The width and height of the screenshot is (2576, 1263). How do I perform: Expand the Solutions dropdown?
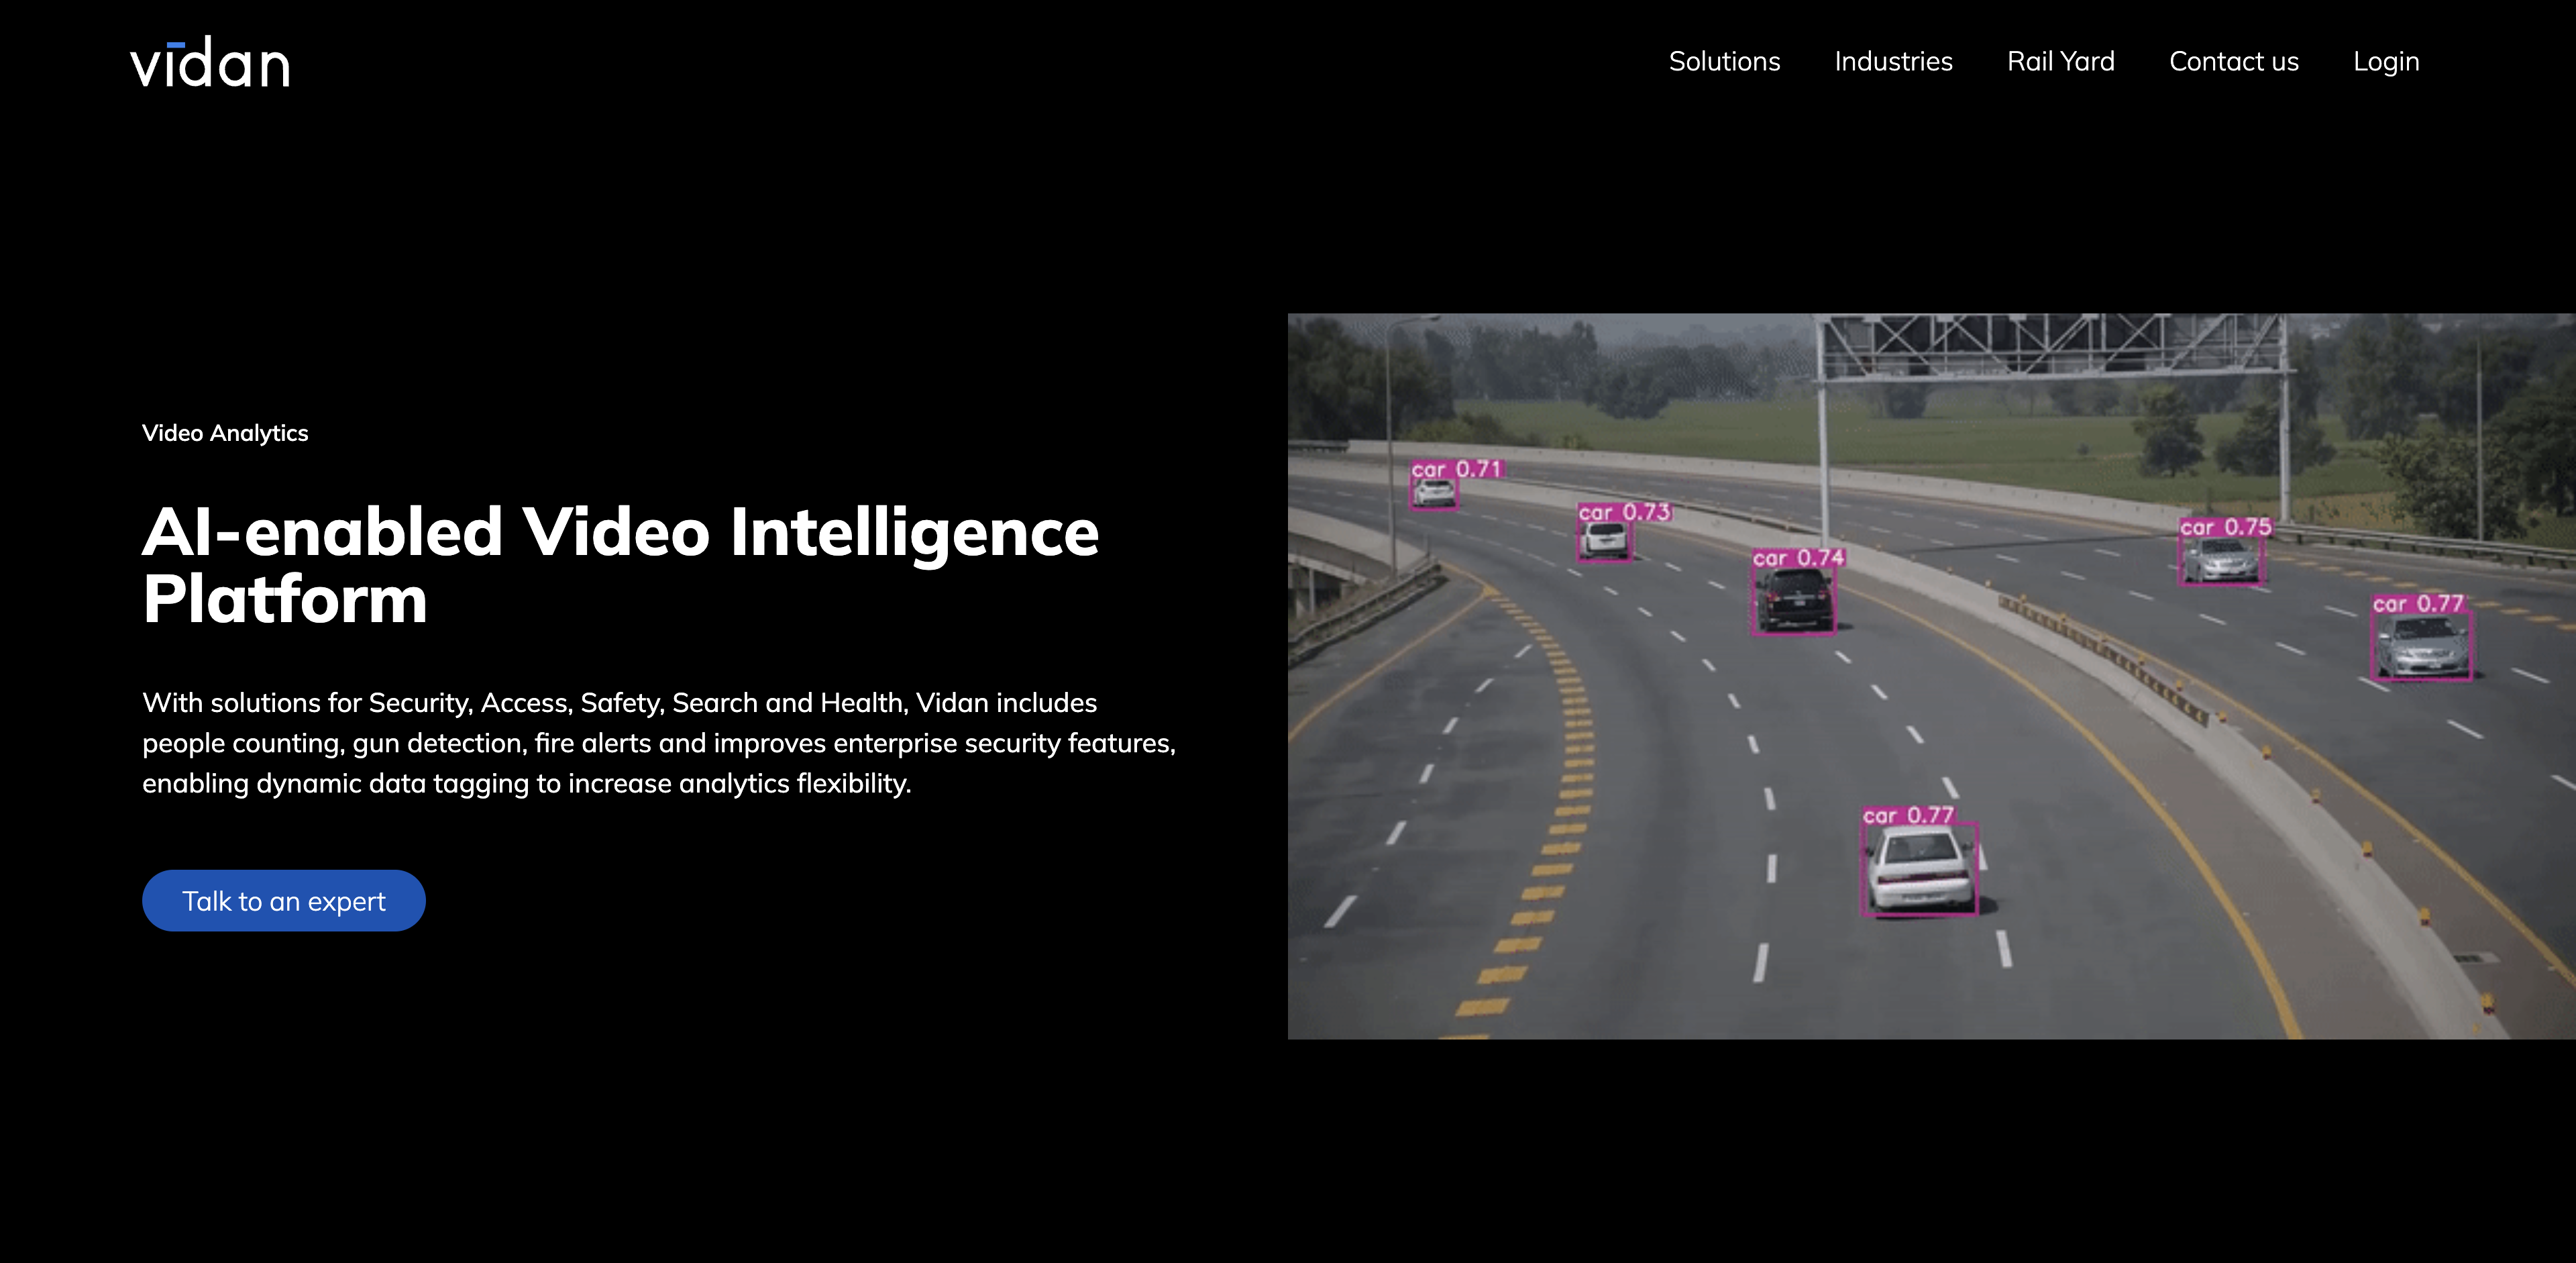(x=1723, y=61)
